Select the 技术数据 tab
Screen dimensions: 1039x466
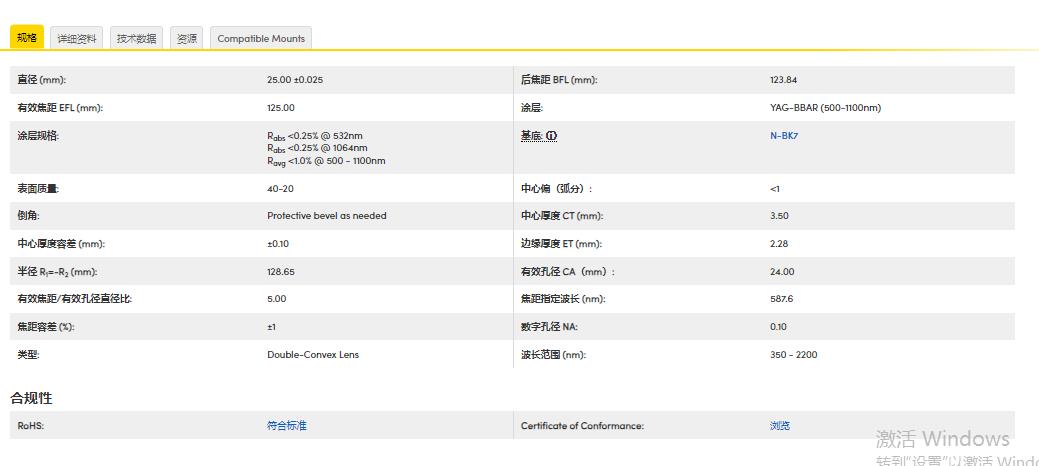point(136,38)
